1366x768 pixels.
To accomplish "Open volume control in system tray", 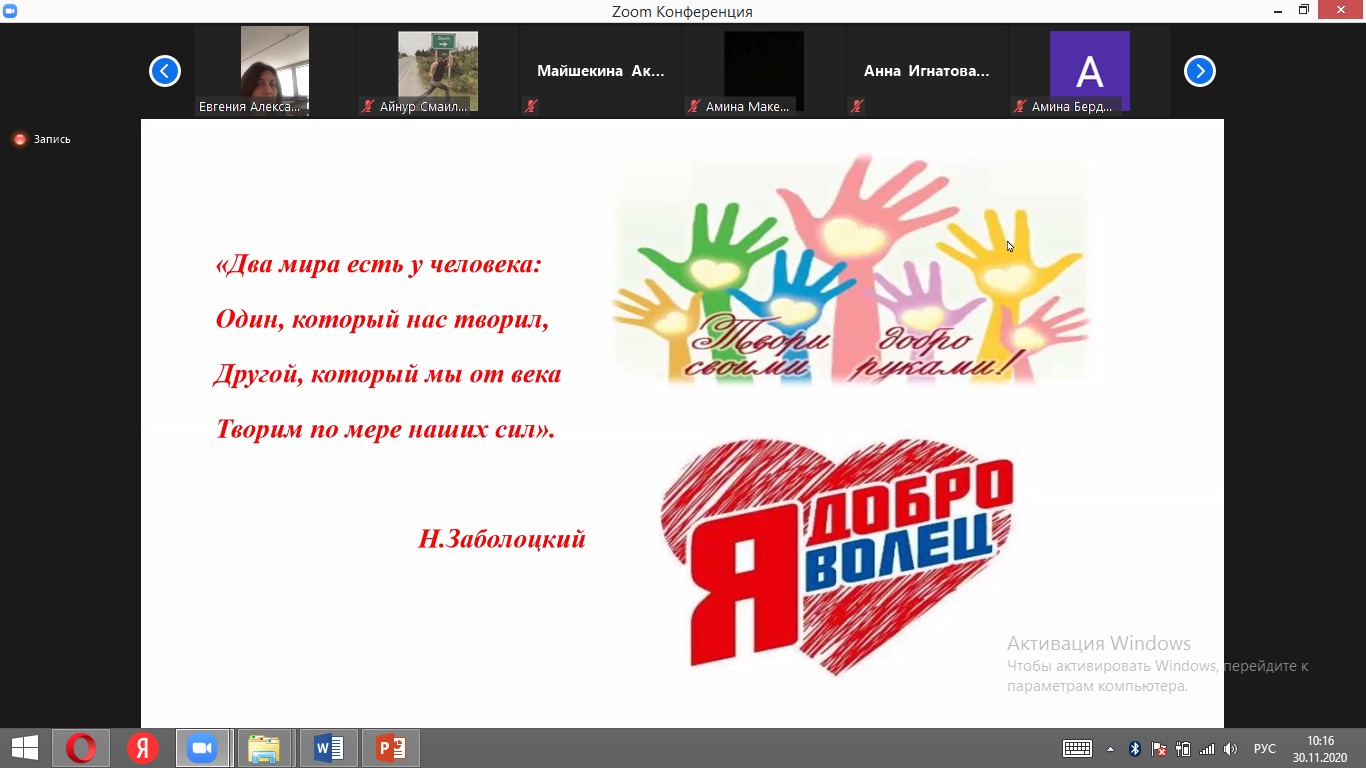I will (1230, 749).
